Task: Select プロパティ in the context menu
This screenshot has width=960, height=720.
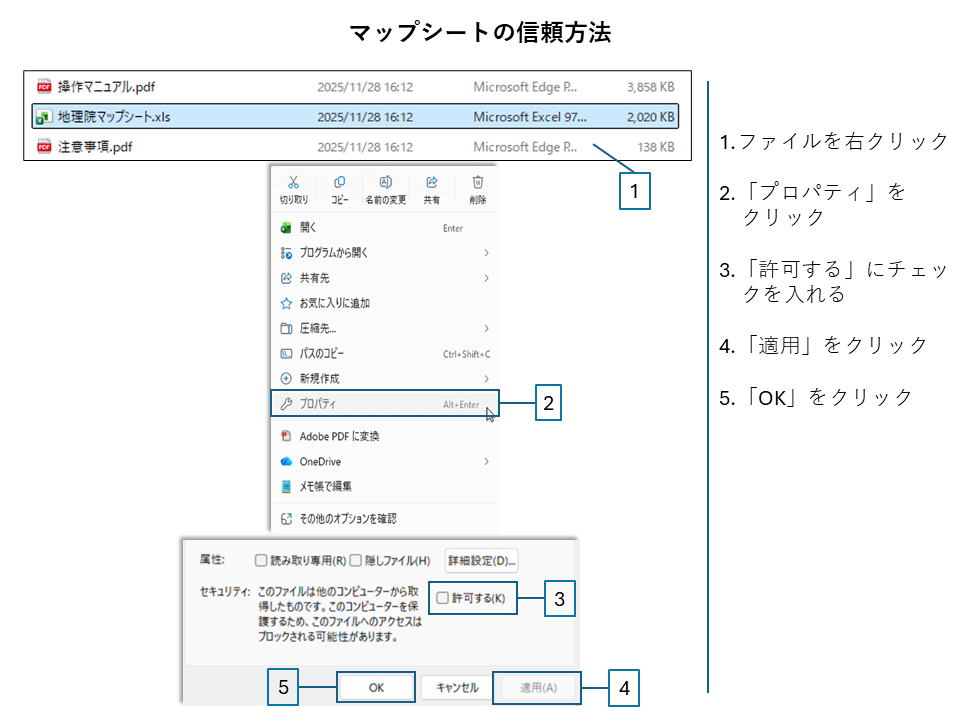Action: point(320,404)
